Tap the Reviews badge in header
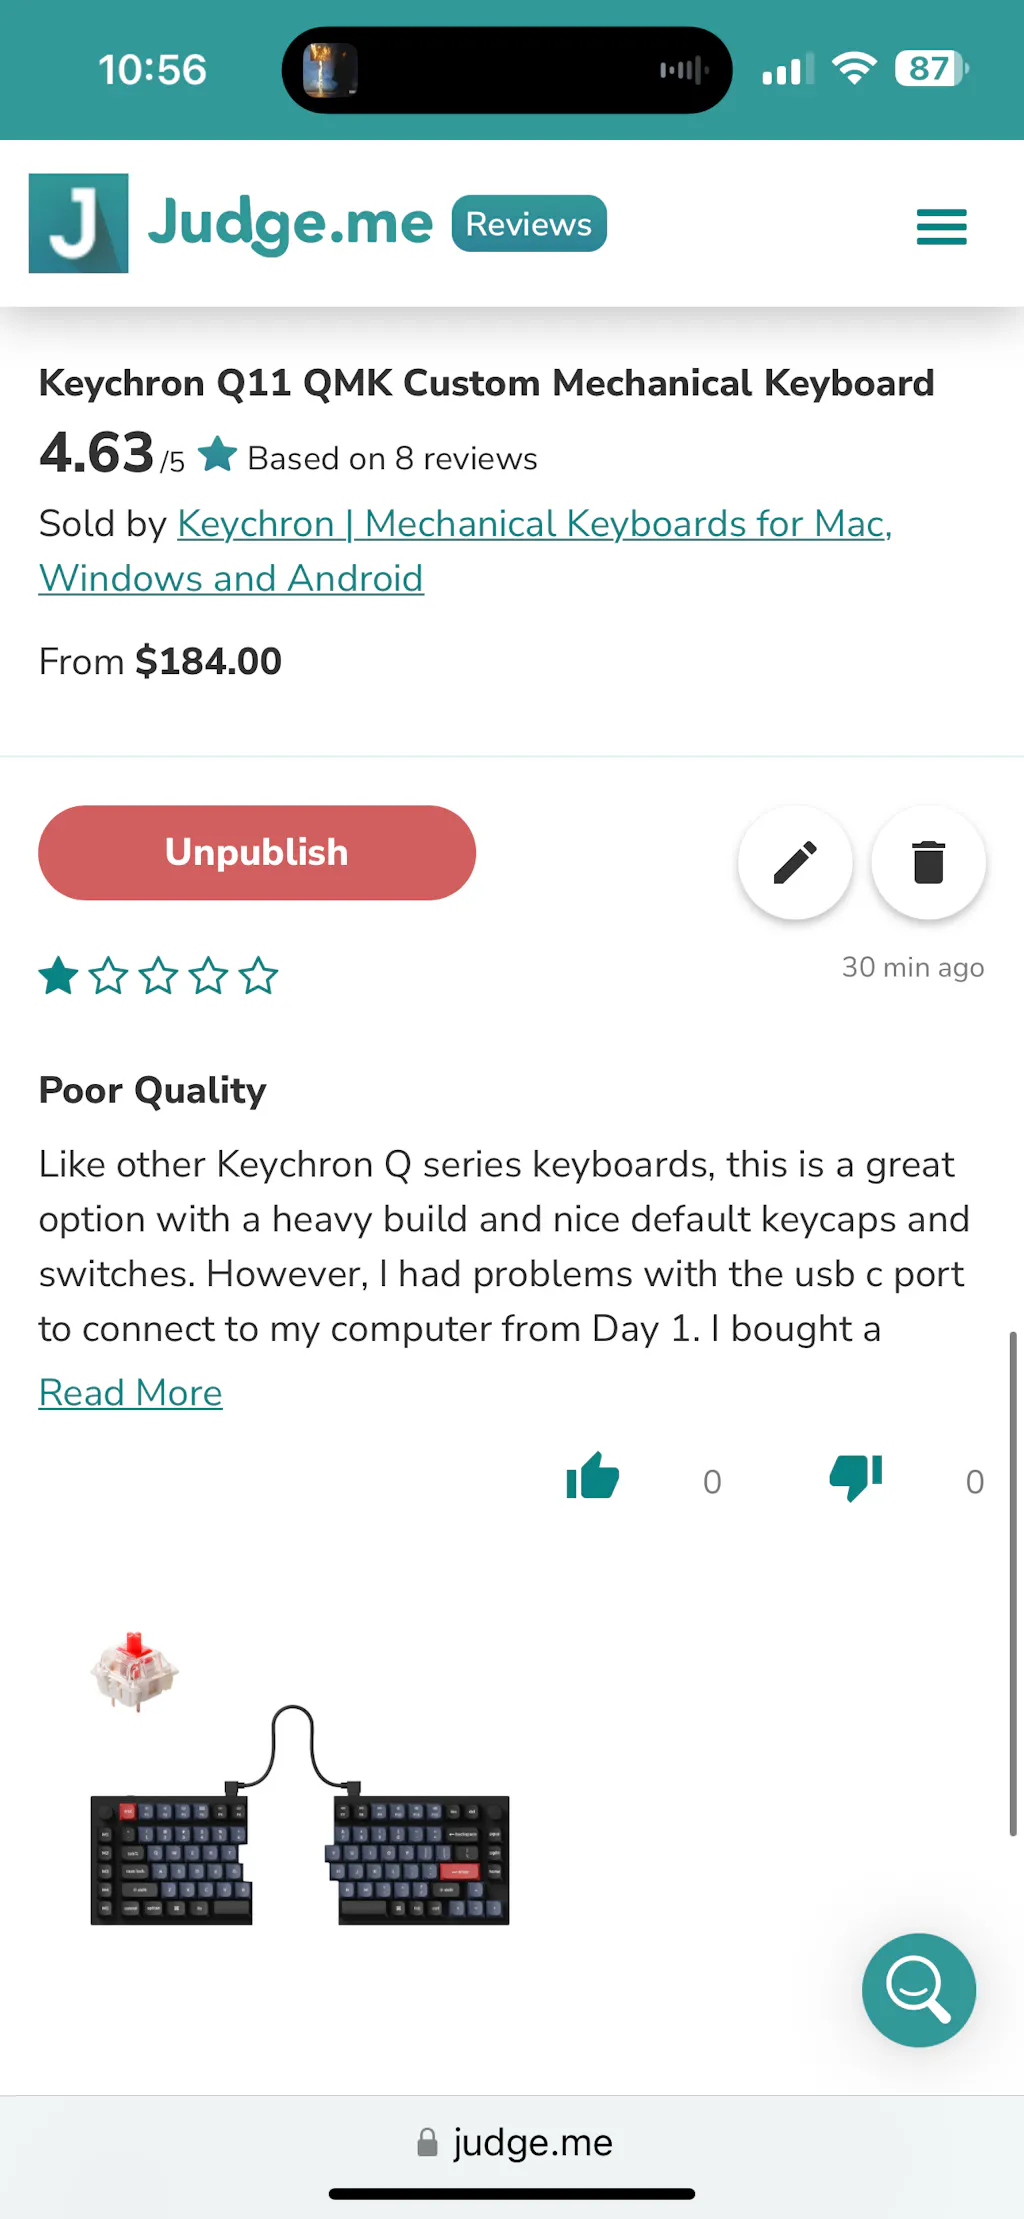The height and width of the screenshot is (2219, 1024). [x=529, y=224]
